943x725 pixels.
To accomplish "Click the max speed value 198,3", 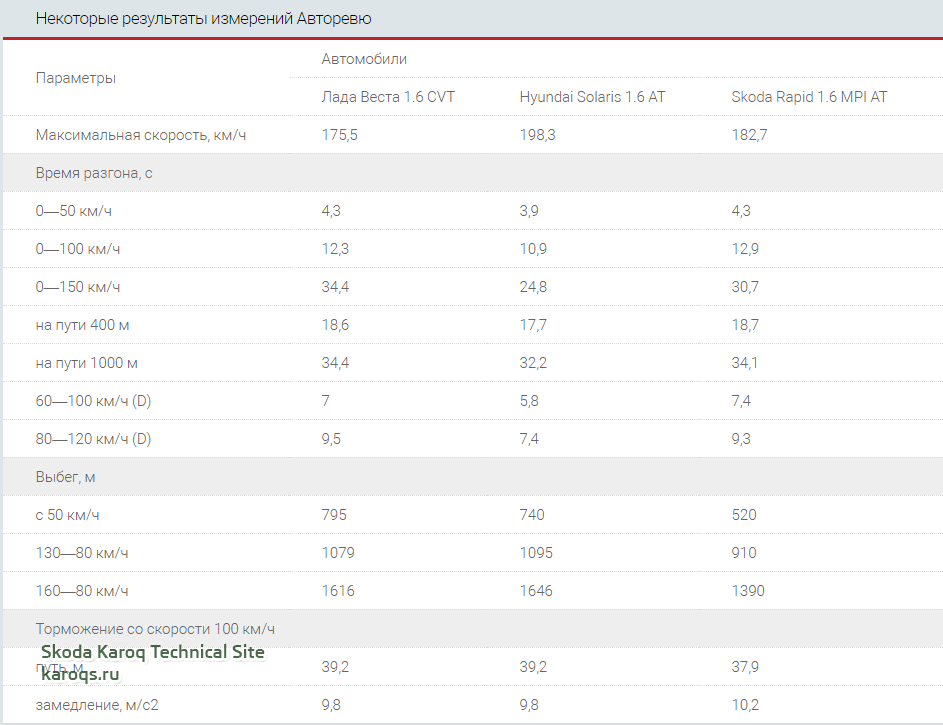I will (x=537, y=135).
